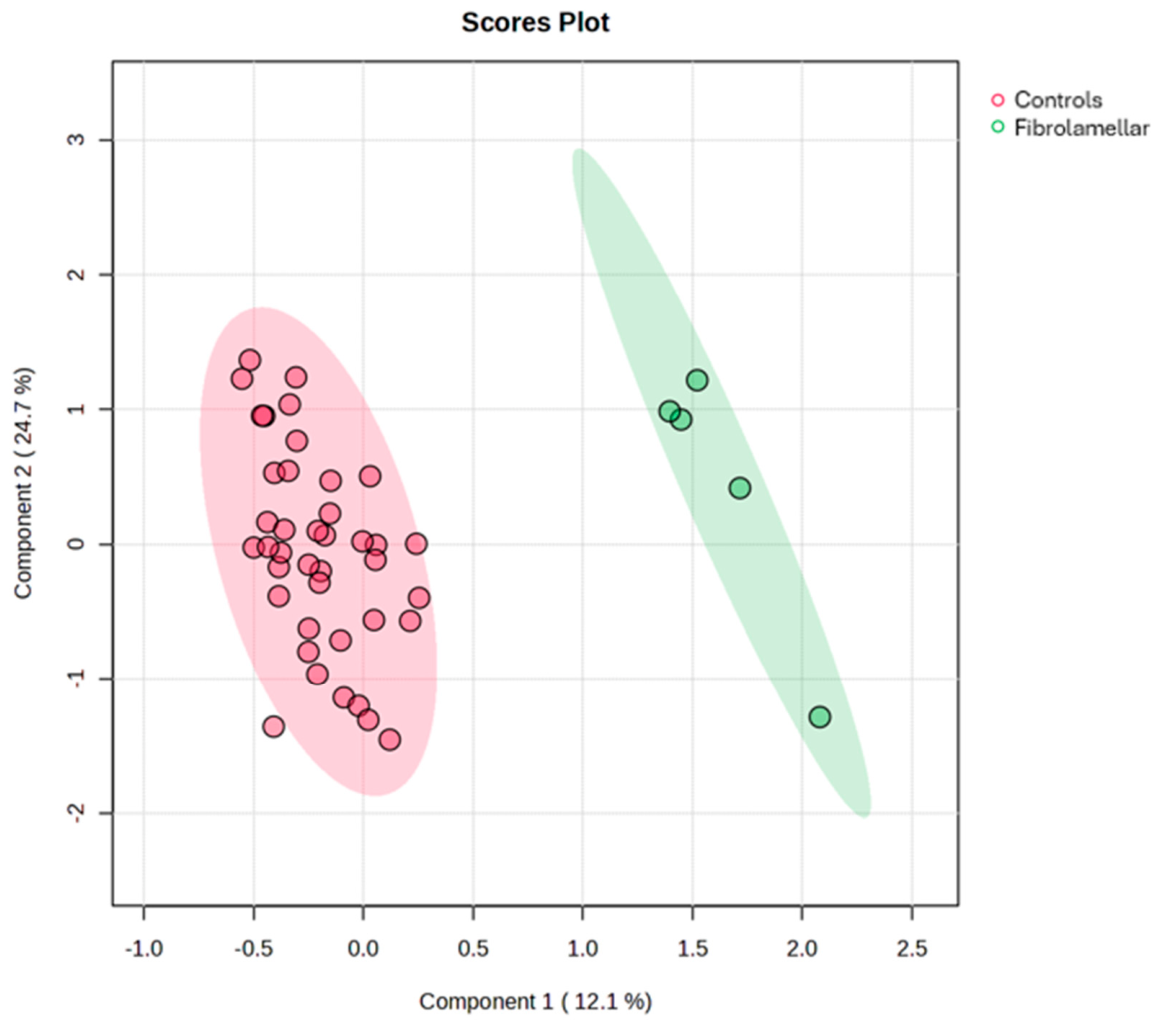Select the rightmost pink Controls point near zero
This screenshot has height=1028, width=1160.
pos(417,544)
